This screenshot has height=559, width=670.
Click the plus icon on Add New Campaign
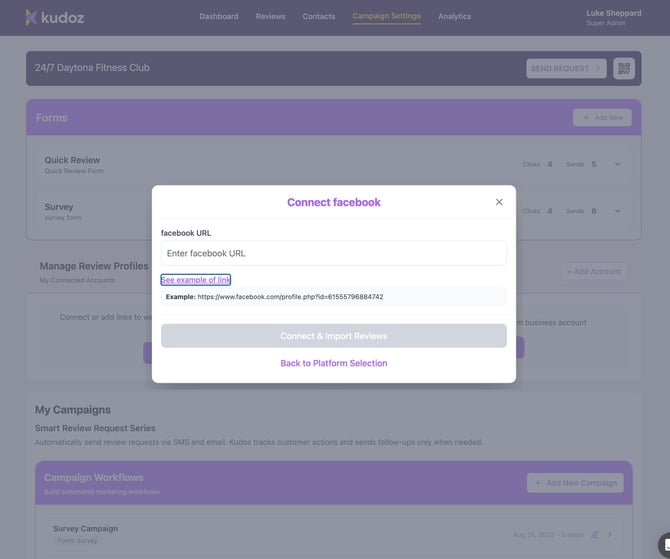tap(538, 483)
